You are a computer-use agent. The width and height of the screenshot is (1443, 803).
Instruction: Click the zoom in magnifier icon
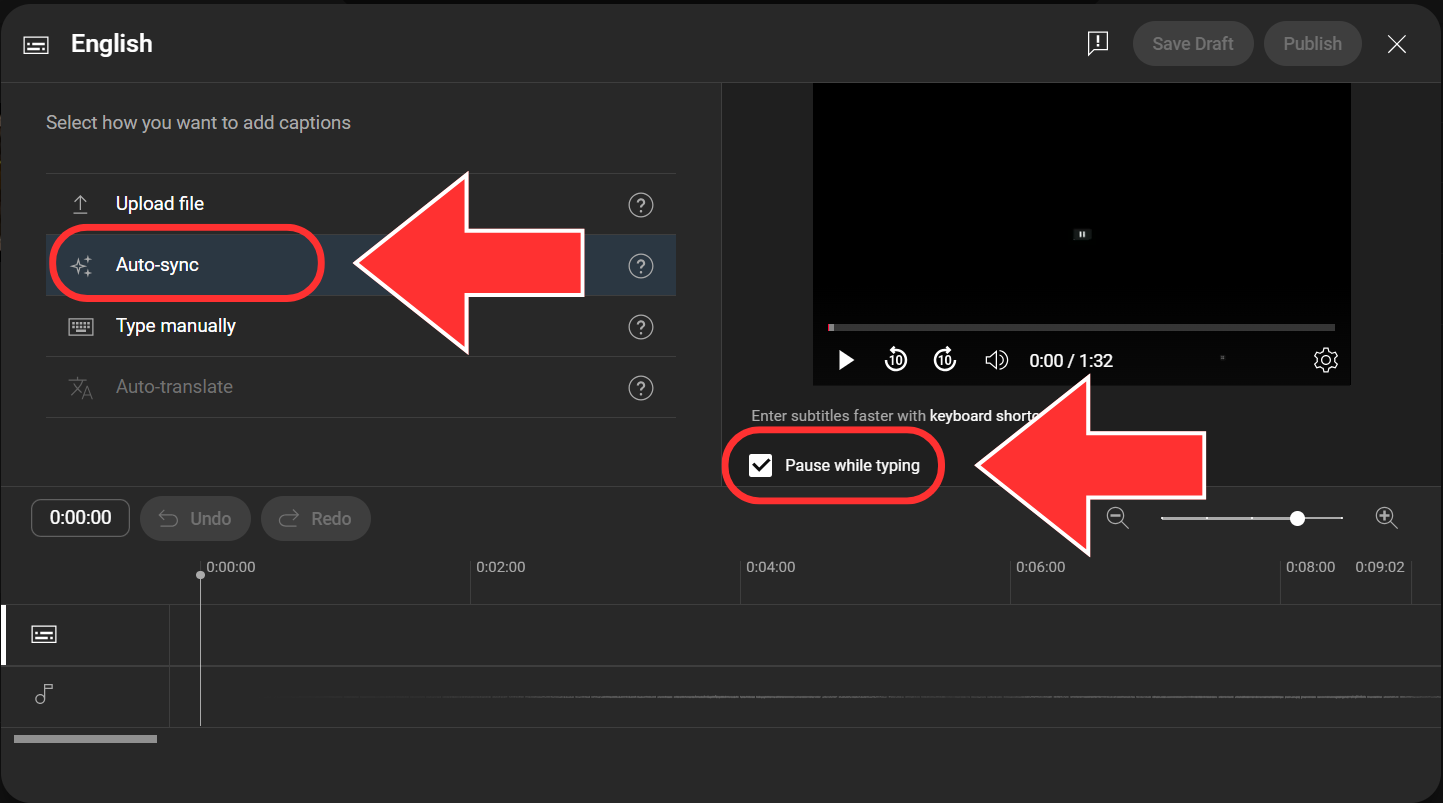pos(1386,518)
